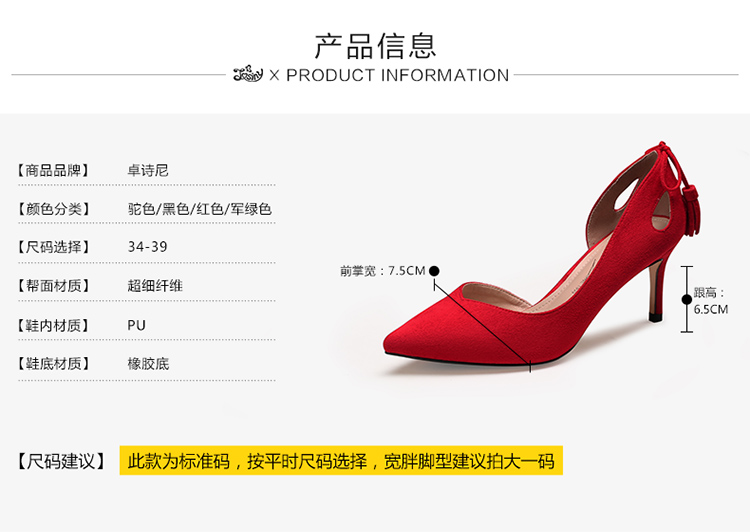Image resolution: width=750 pixels, height=532 pixels.
Task: Click the black dot on heel height marker
Action: [x=687, y=299]
